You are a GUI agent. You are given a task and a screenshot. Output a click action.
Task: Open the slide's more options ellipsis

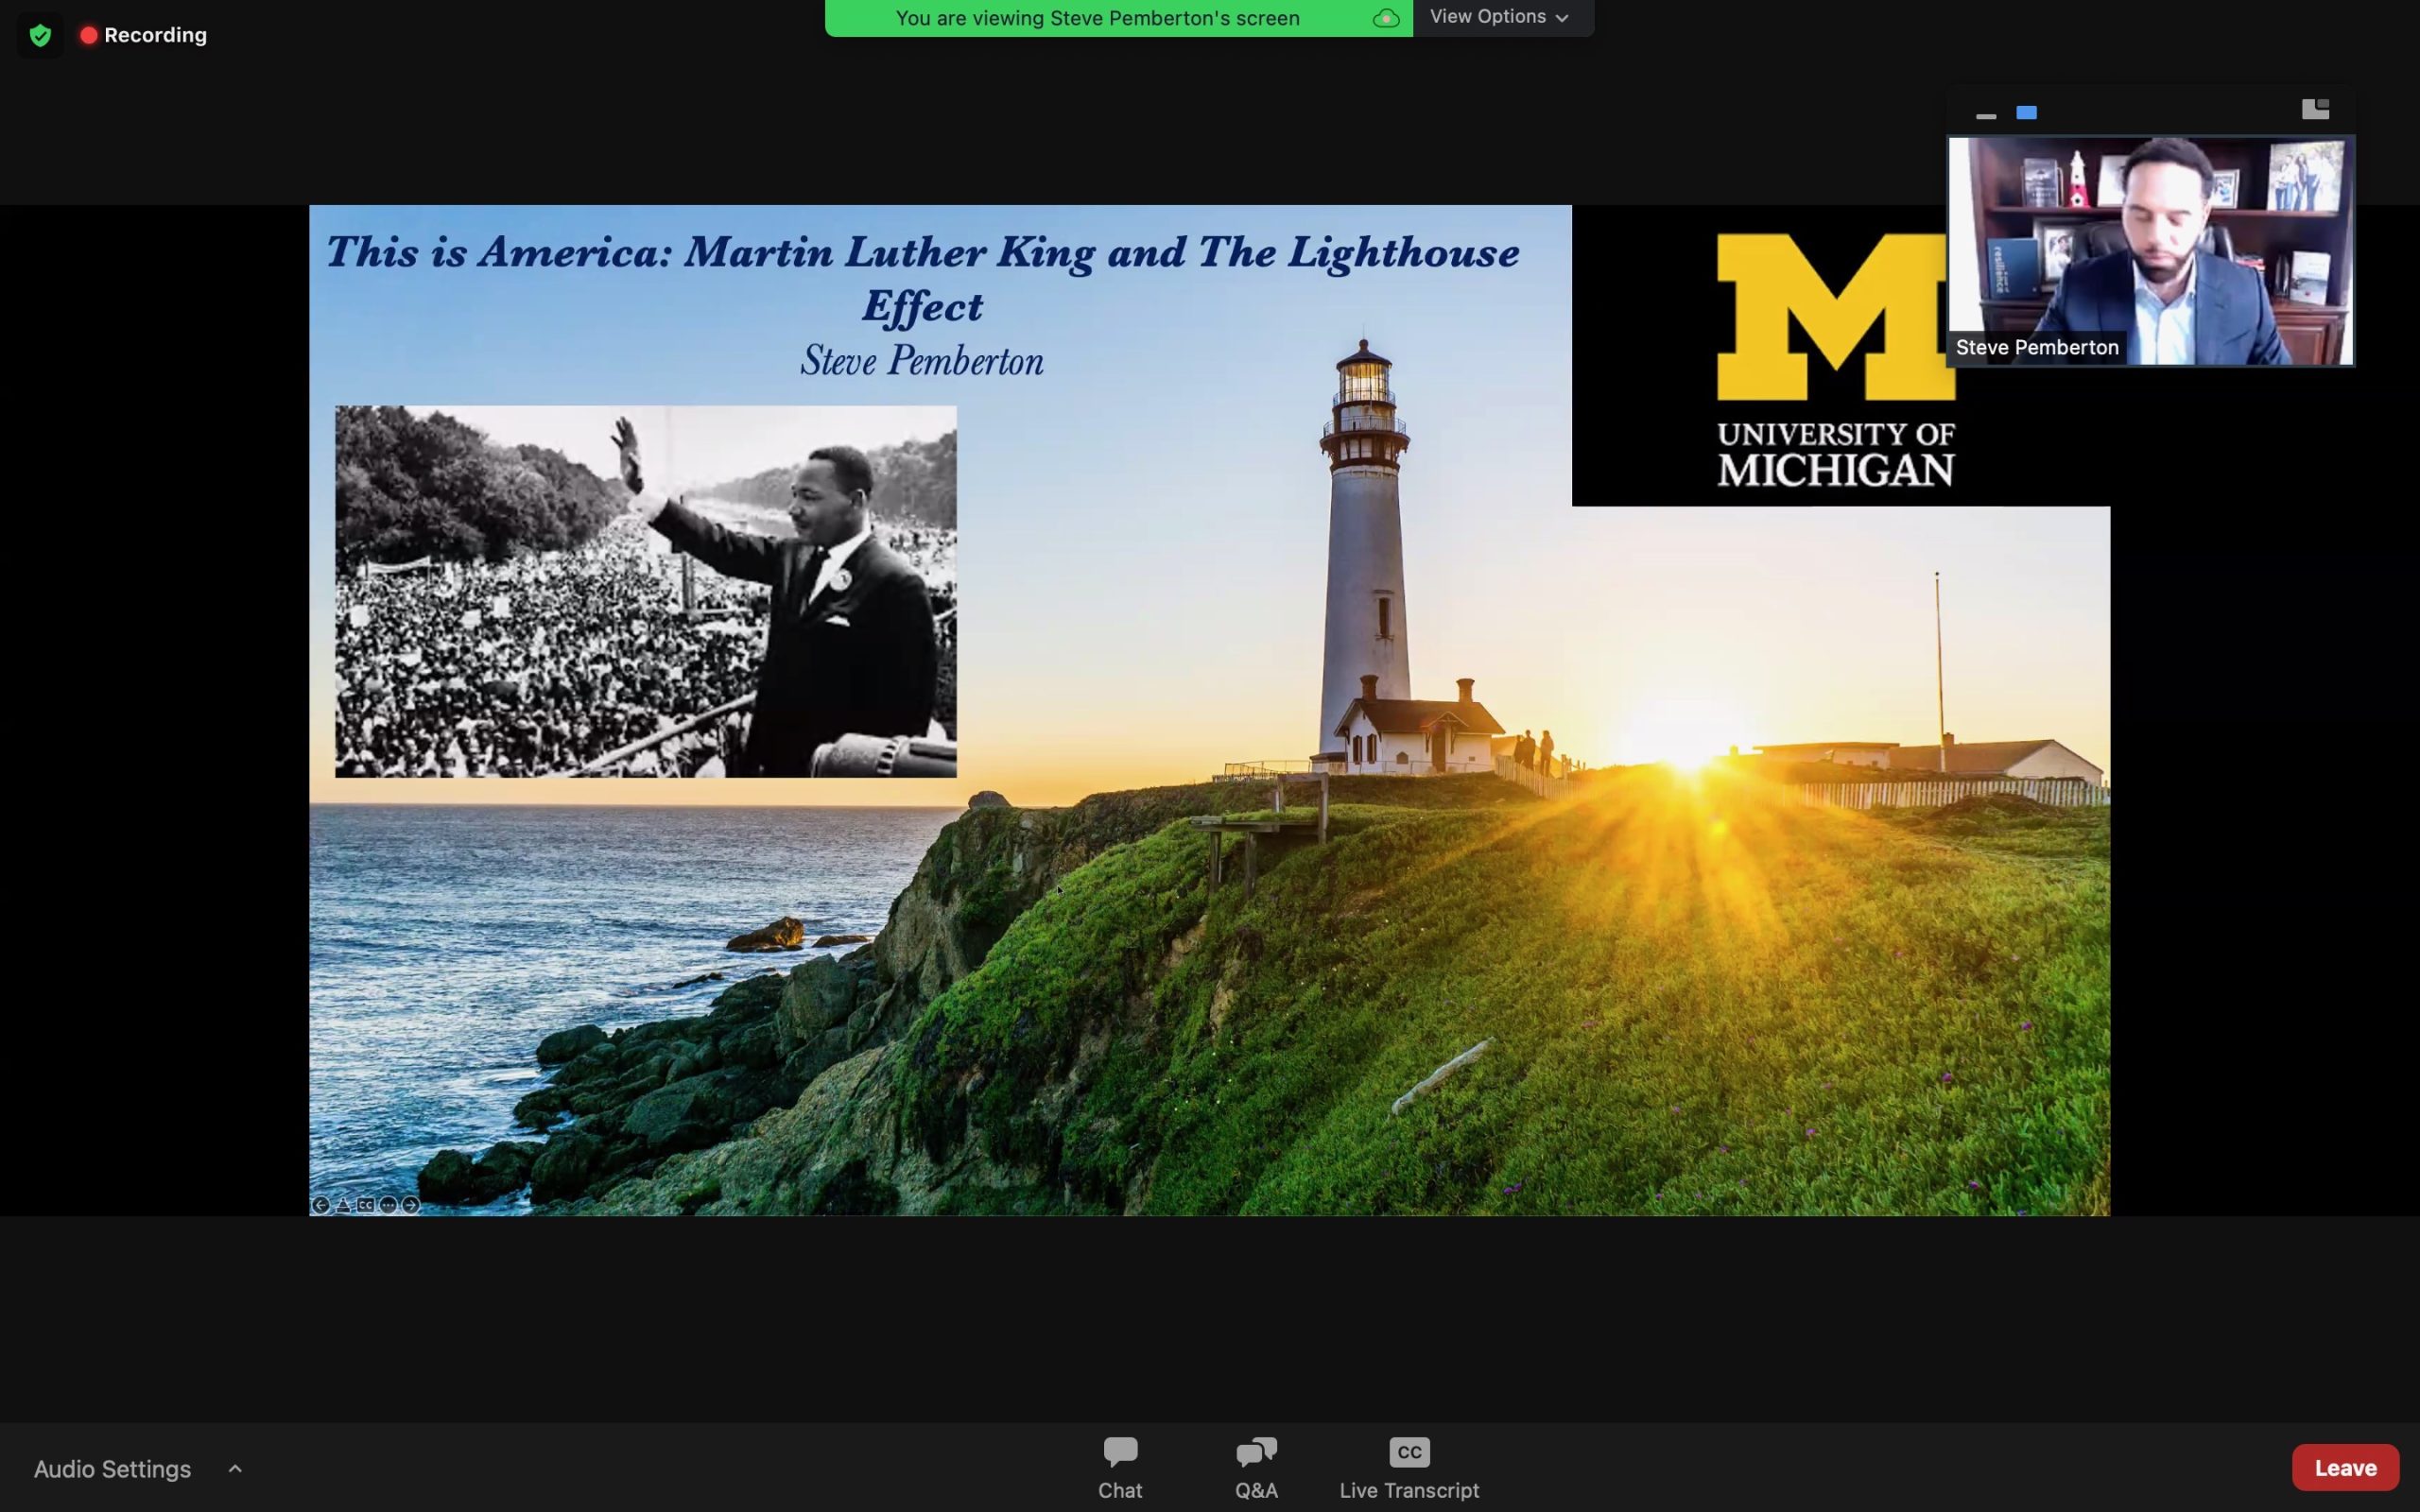(x=390, y=1205)
